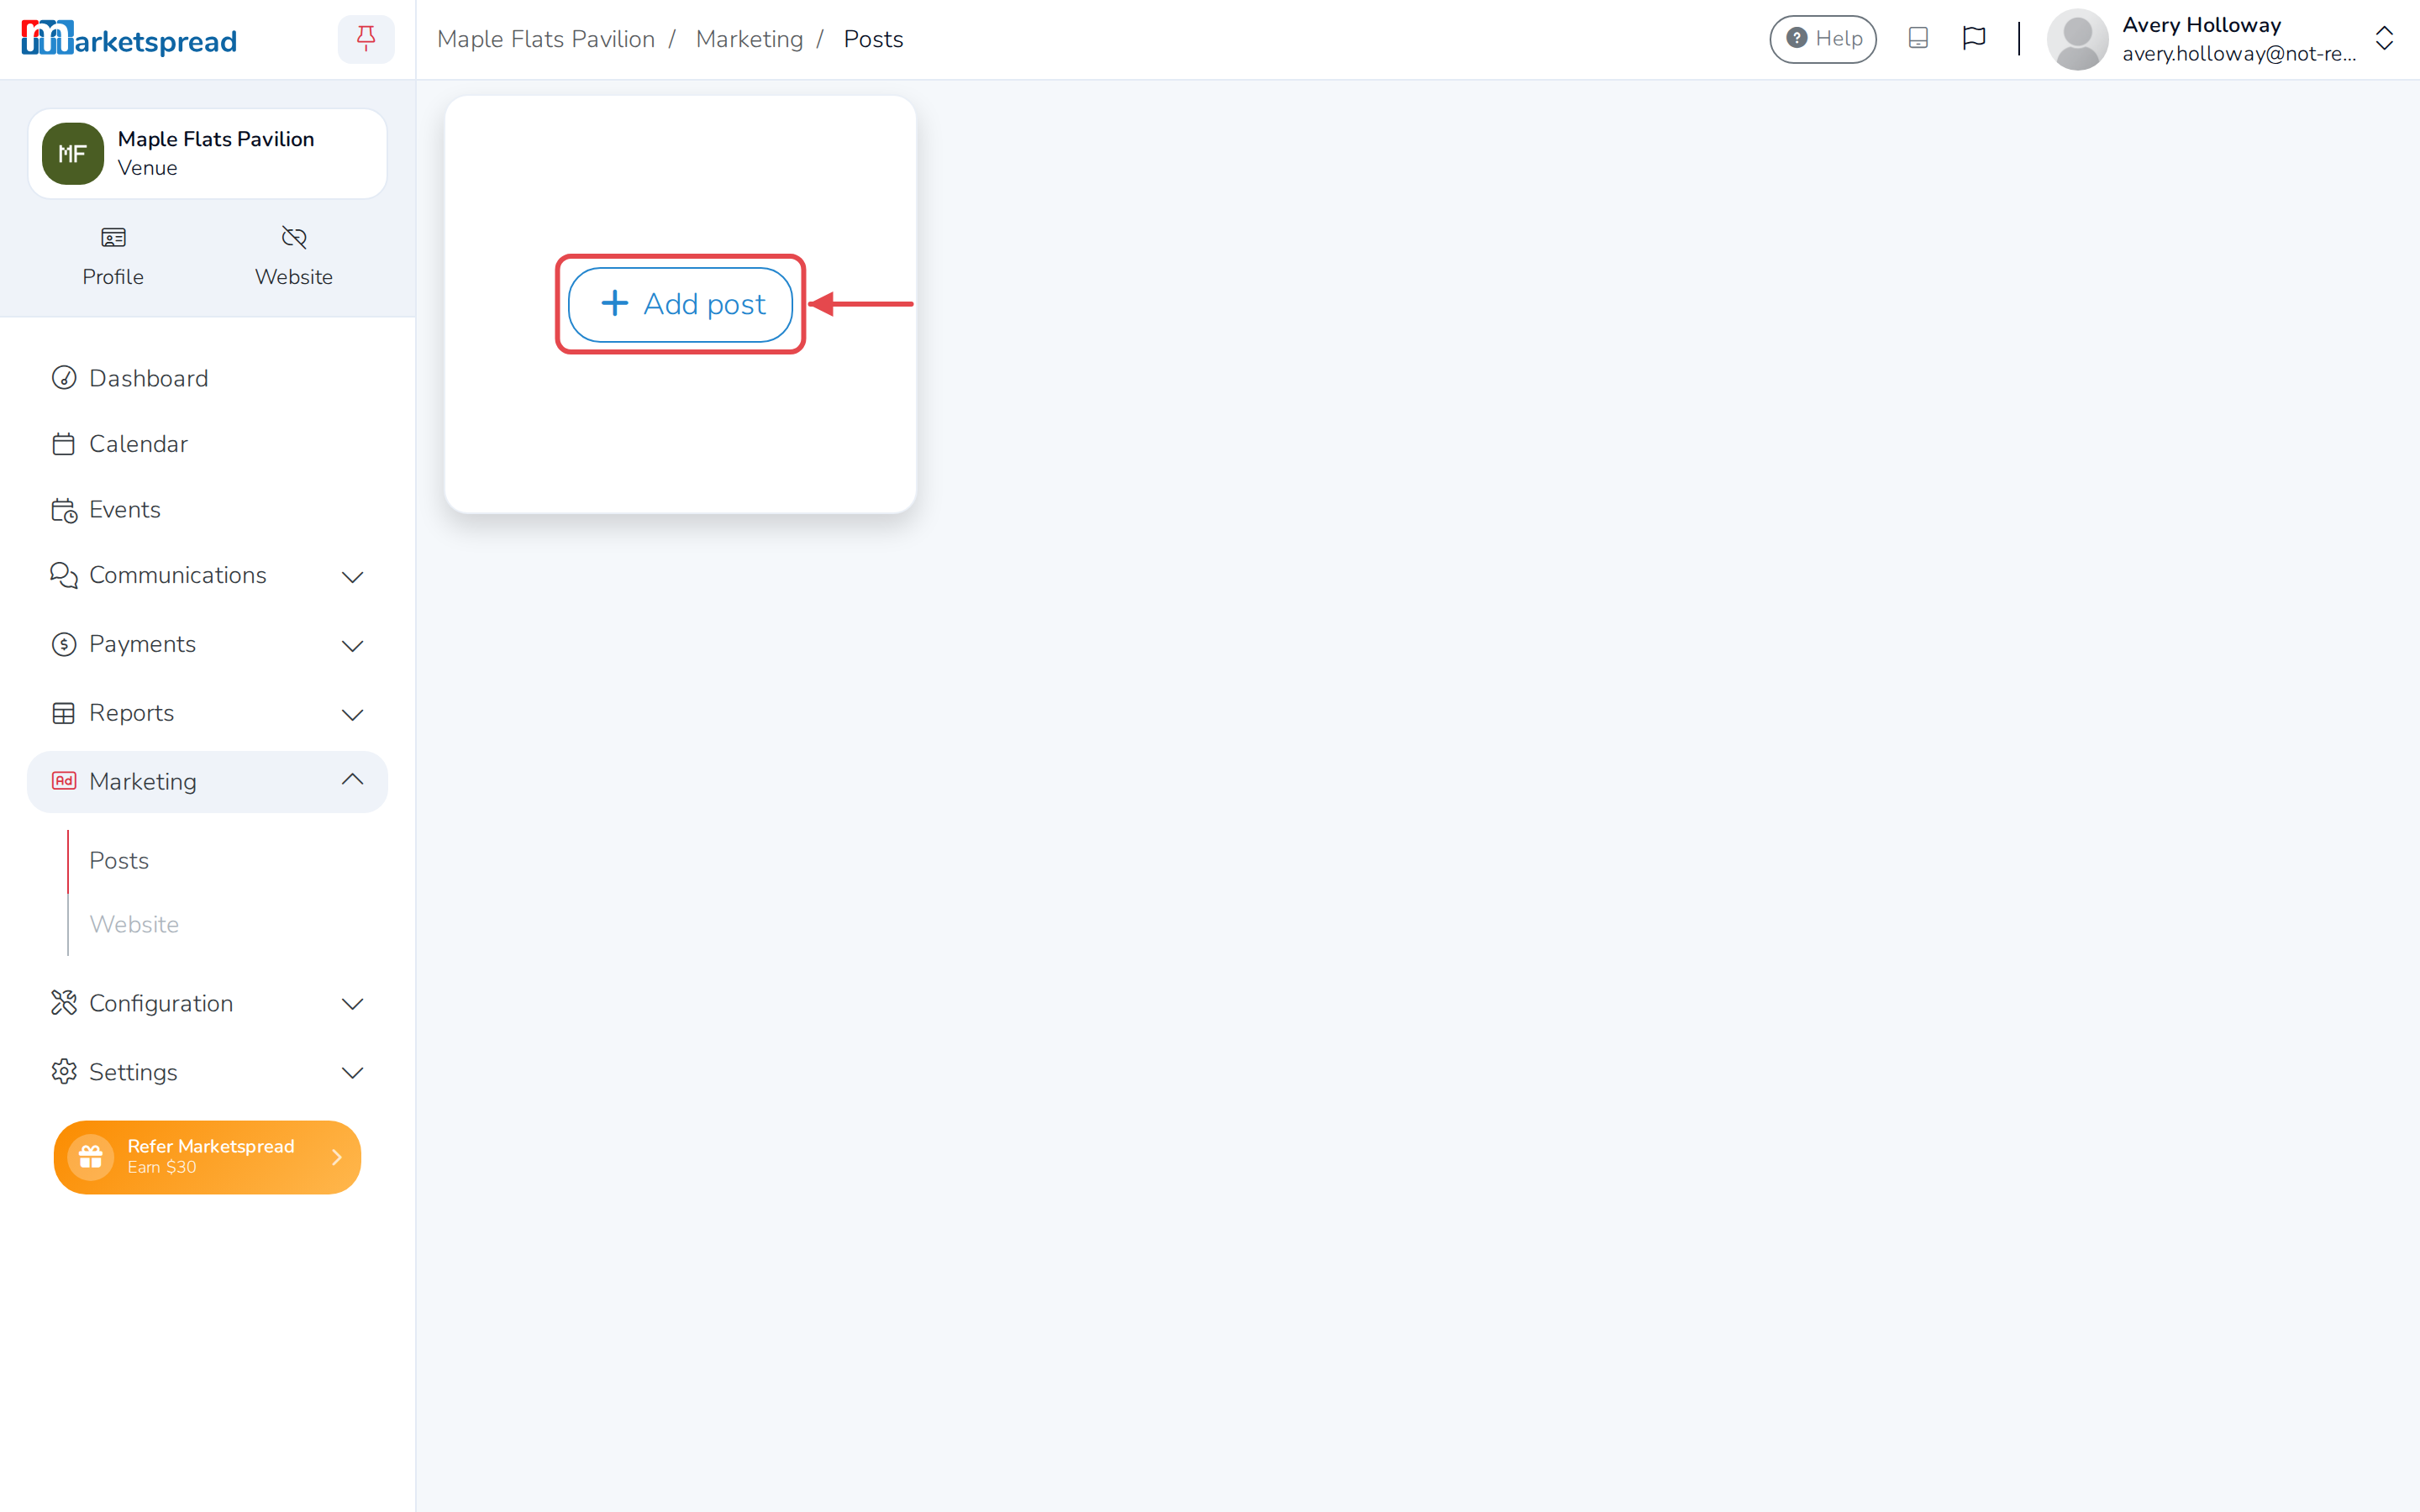Expand the Payments menu chevron
This screenshot has height=1512, width=2420.
tap(352, 646)
